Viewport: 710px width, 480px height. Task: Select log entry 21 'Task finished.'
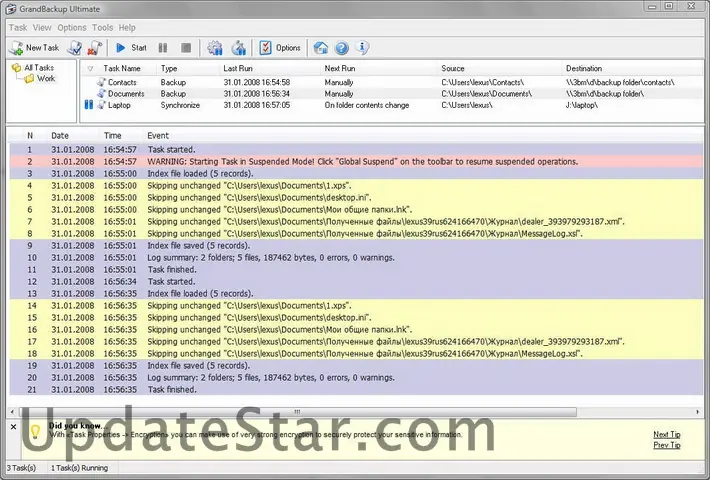356,389
